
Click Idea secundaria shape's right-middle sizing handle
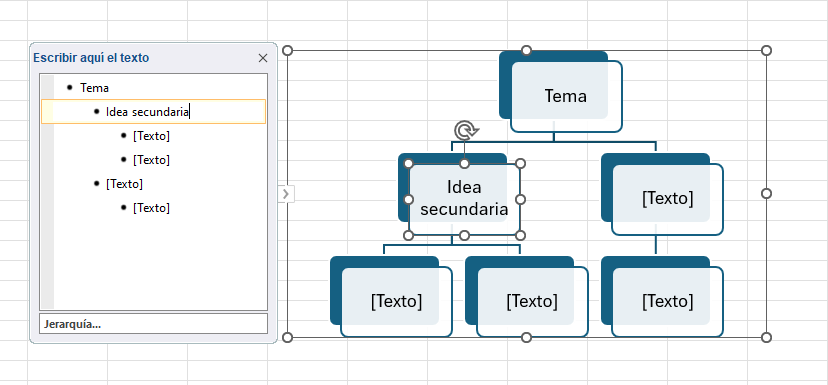pos(520,199)
